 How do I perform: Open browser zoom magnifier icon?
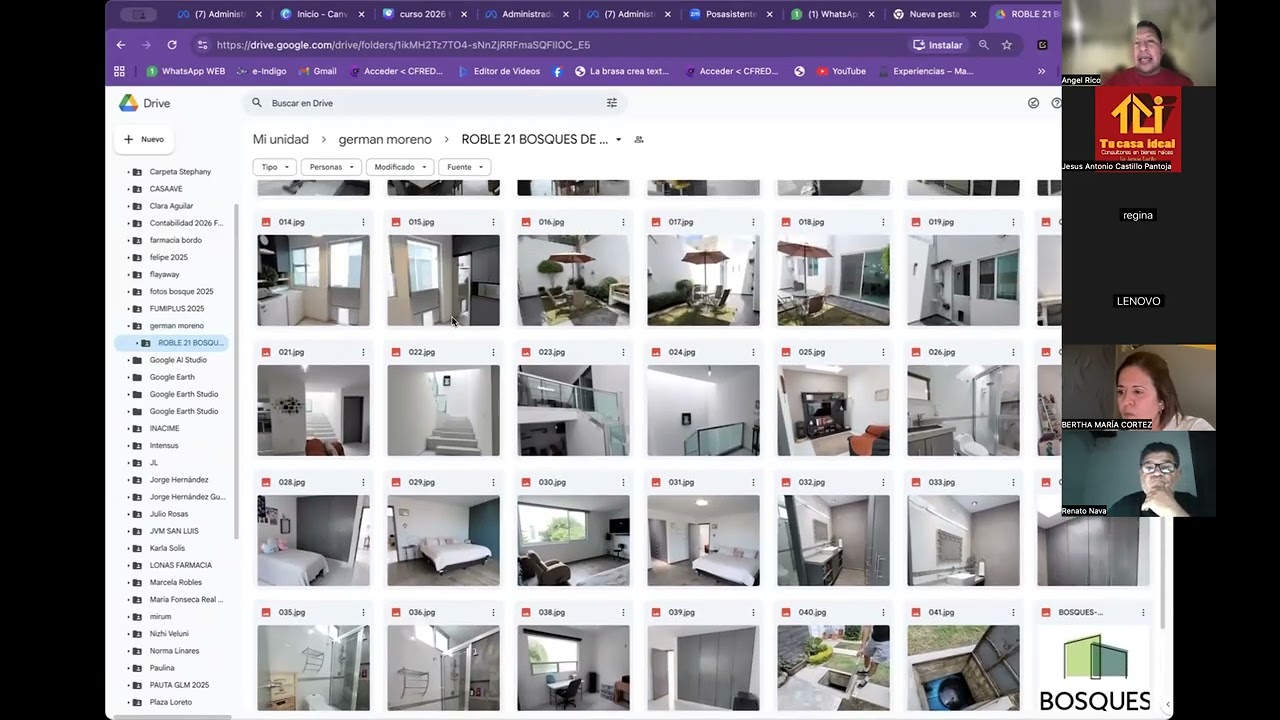983,45
